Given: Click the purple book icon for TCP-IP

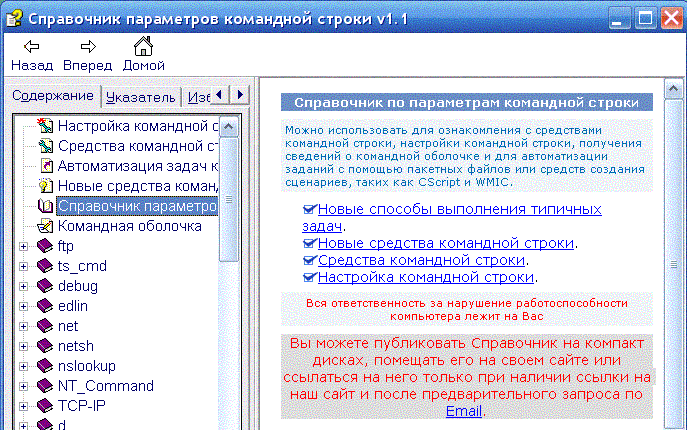Looking at the screenshot, I should point(45,406).
